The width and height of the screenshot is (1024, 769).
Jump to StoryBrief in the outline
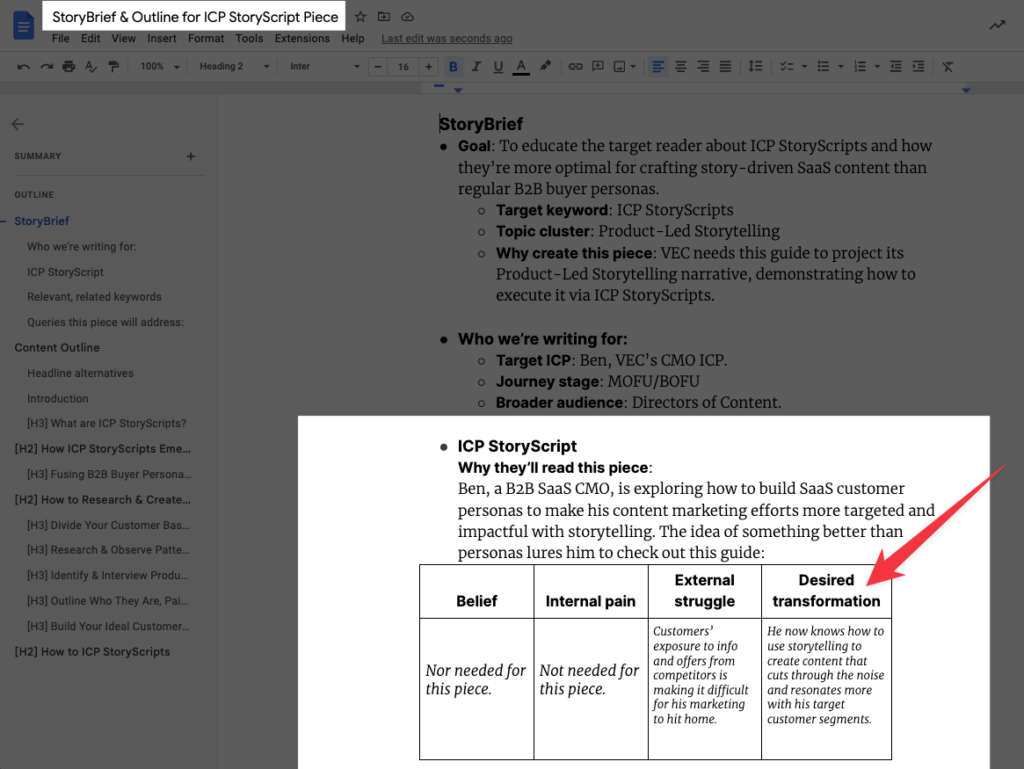point(42,221)
